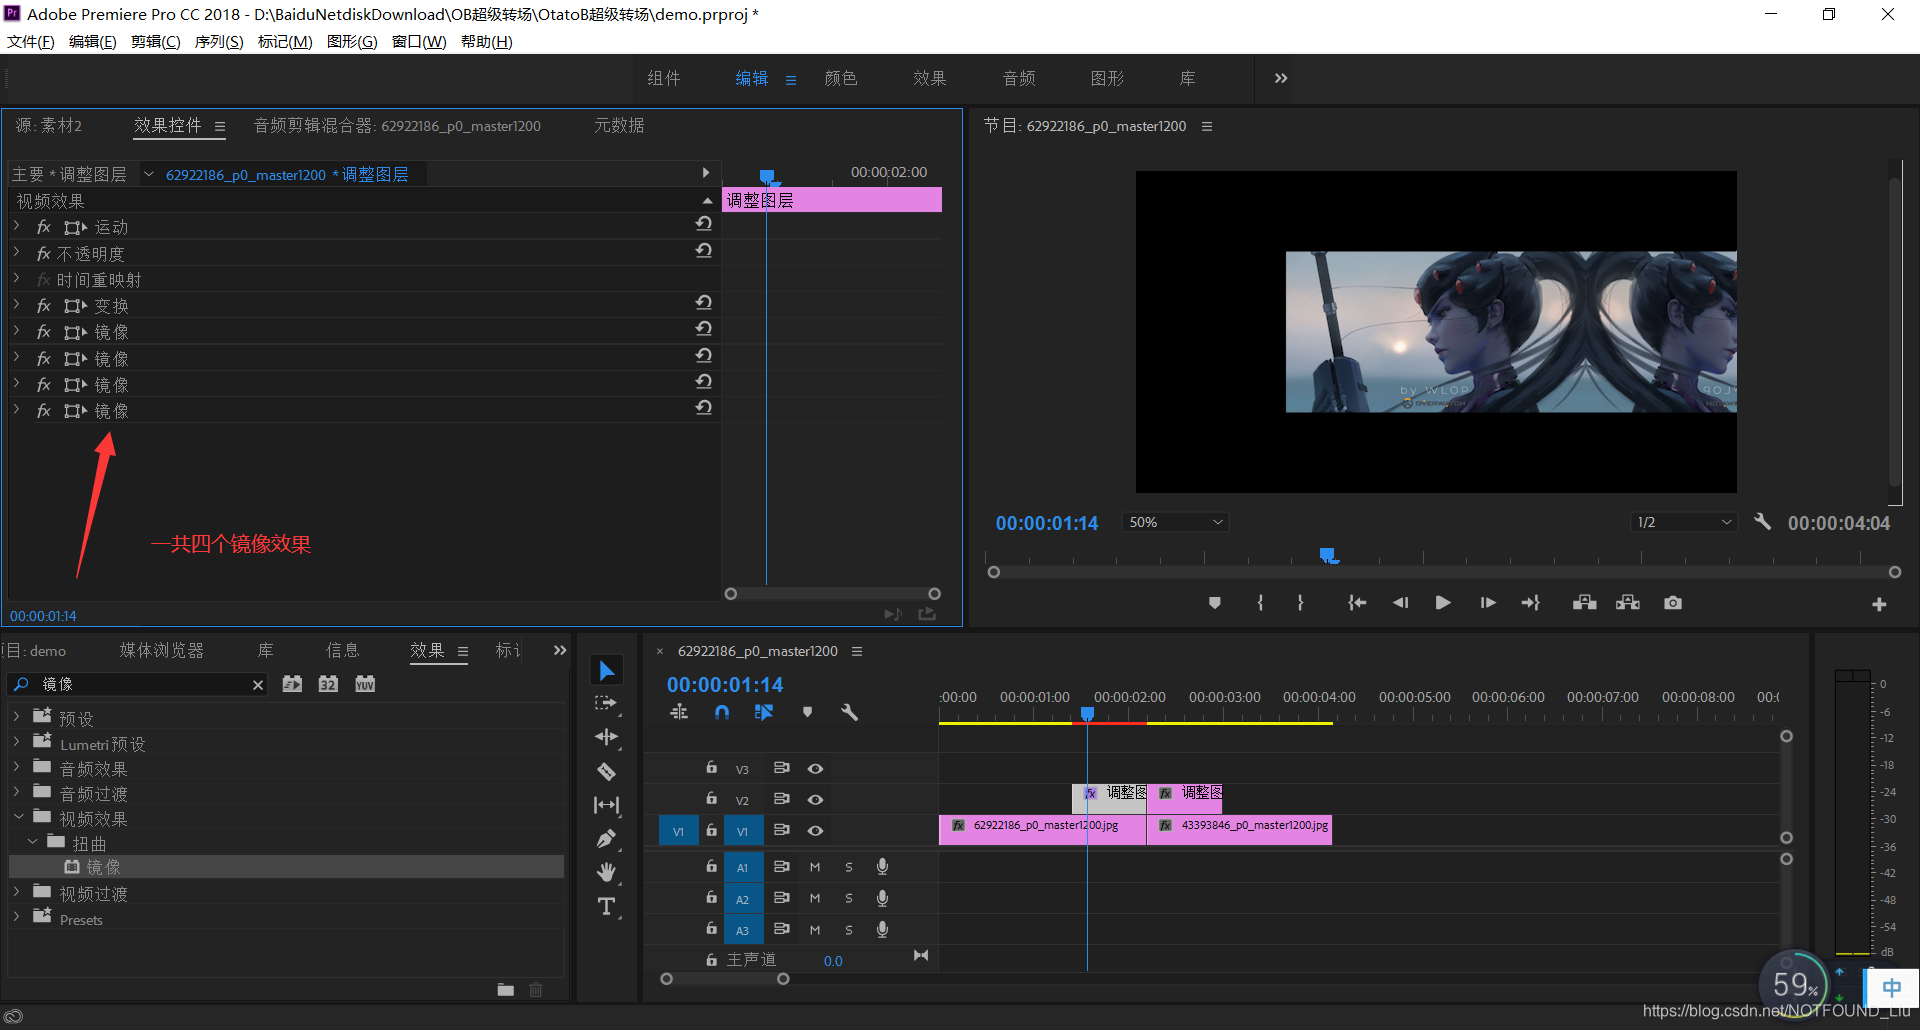Click the Lift button
1920x1030 pixels.
click(x=1584, y=603)
